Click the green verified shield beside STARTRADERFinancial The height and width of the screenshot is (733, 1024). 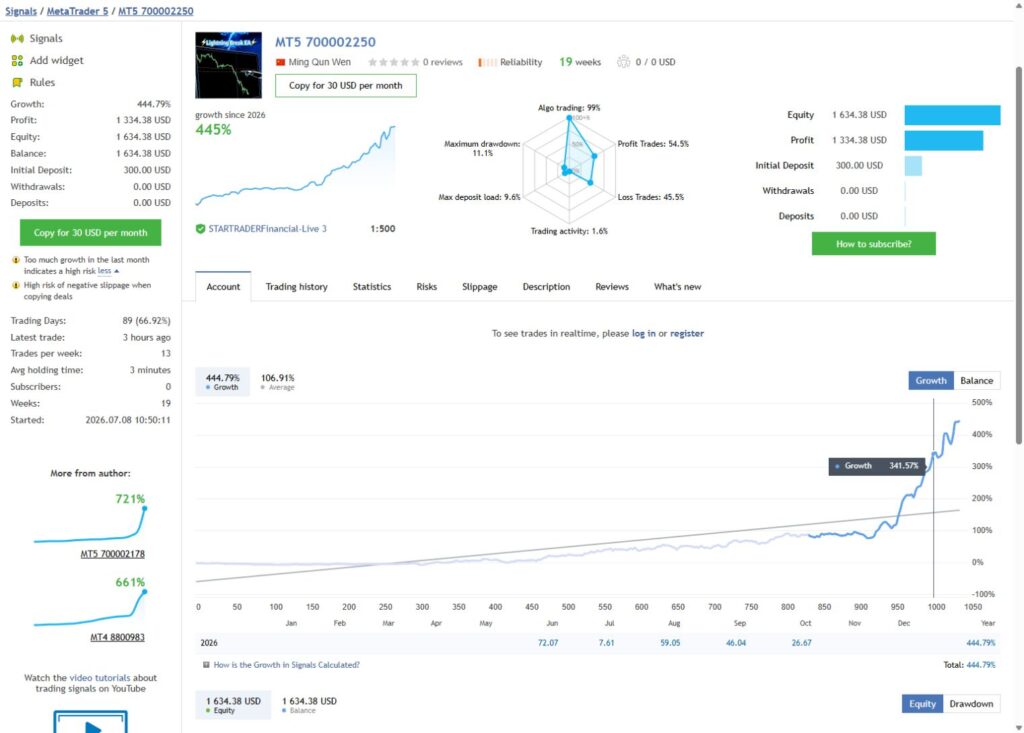tap(200, 229)
